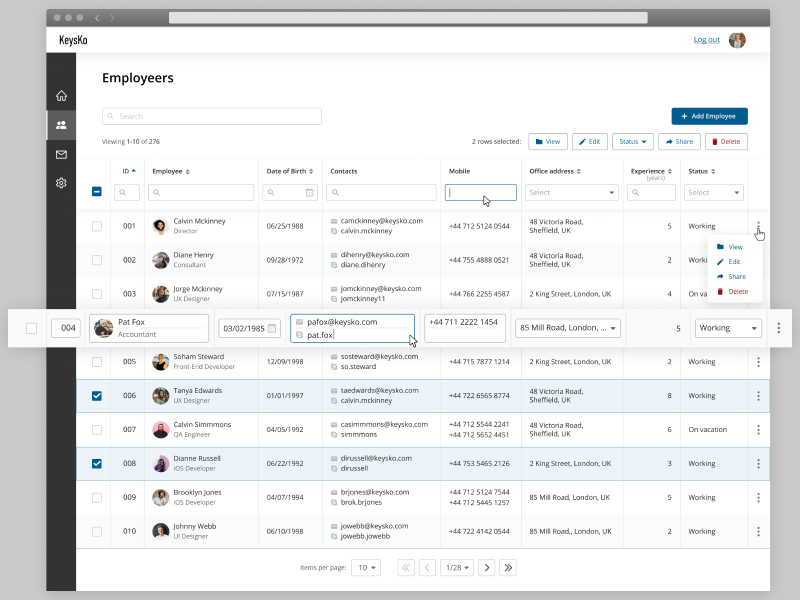The height and width of the screenshot is (600, 800).
Task: Choose Share from the row context menu
Action: tap(734, 277)
